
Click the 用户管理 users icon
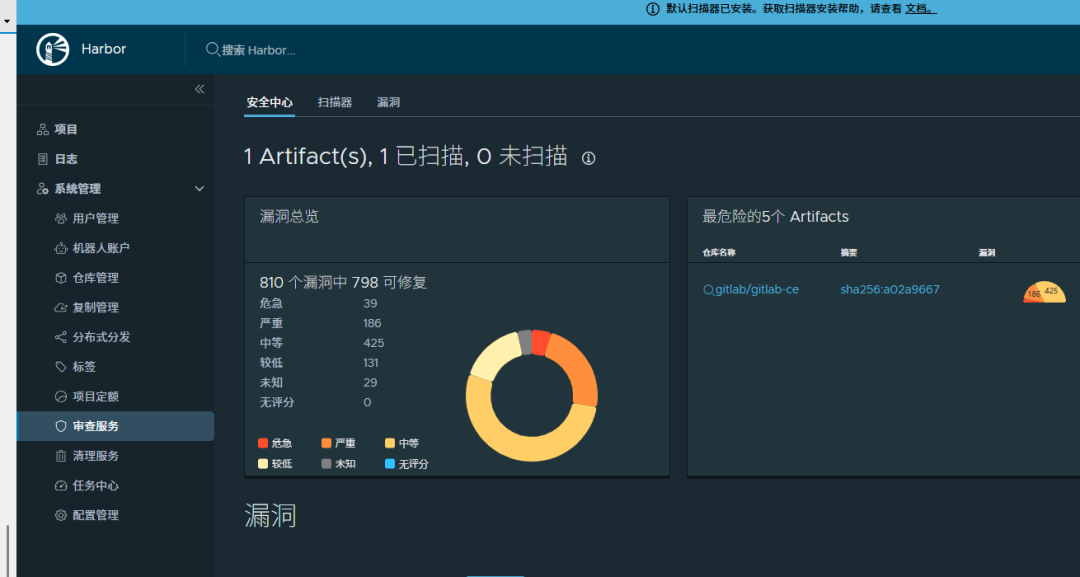(x=61, y=218)
